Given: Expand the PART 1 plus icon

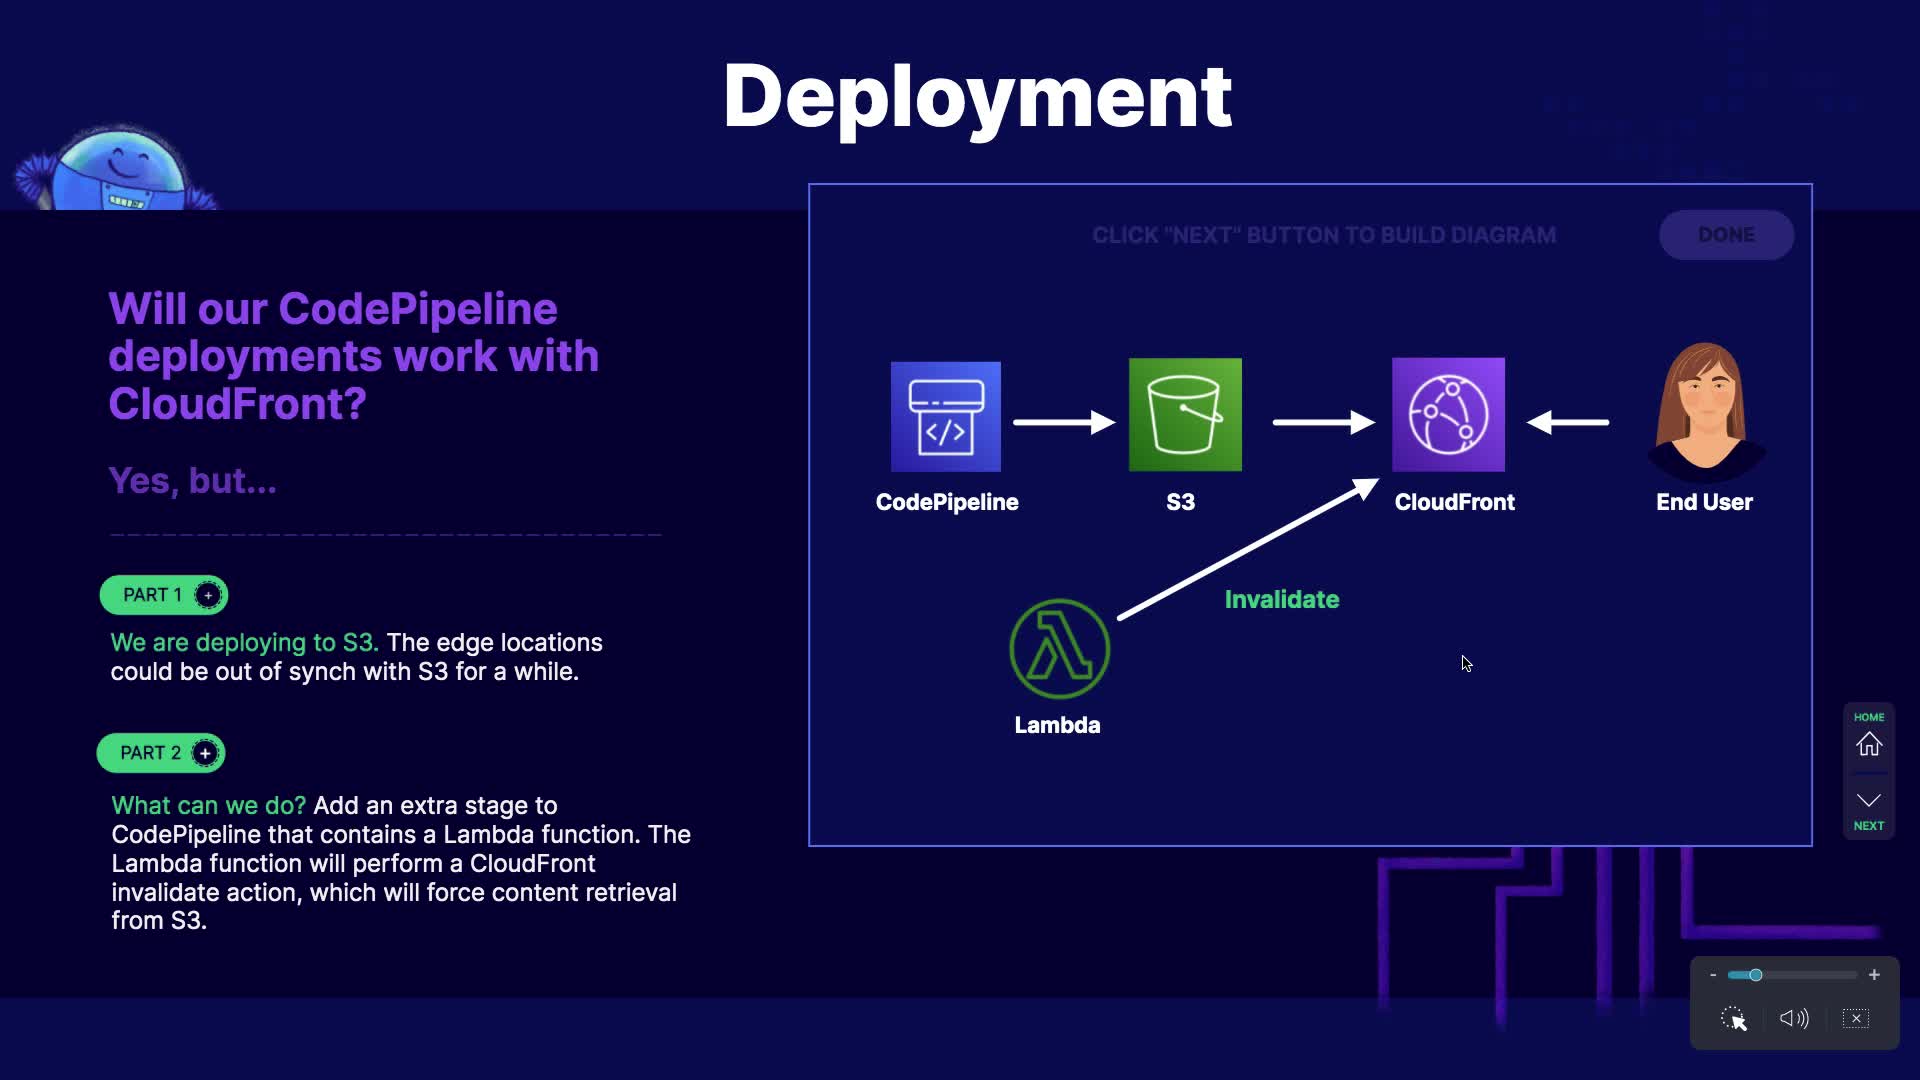Looking at the screenshot, I should pyautogui.click(x=208, y=595).
